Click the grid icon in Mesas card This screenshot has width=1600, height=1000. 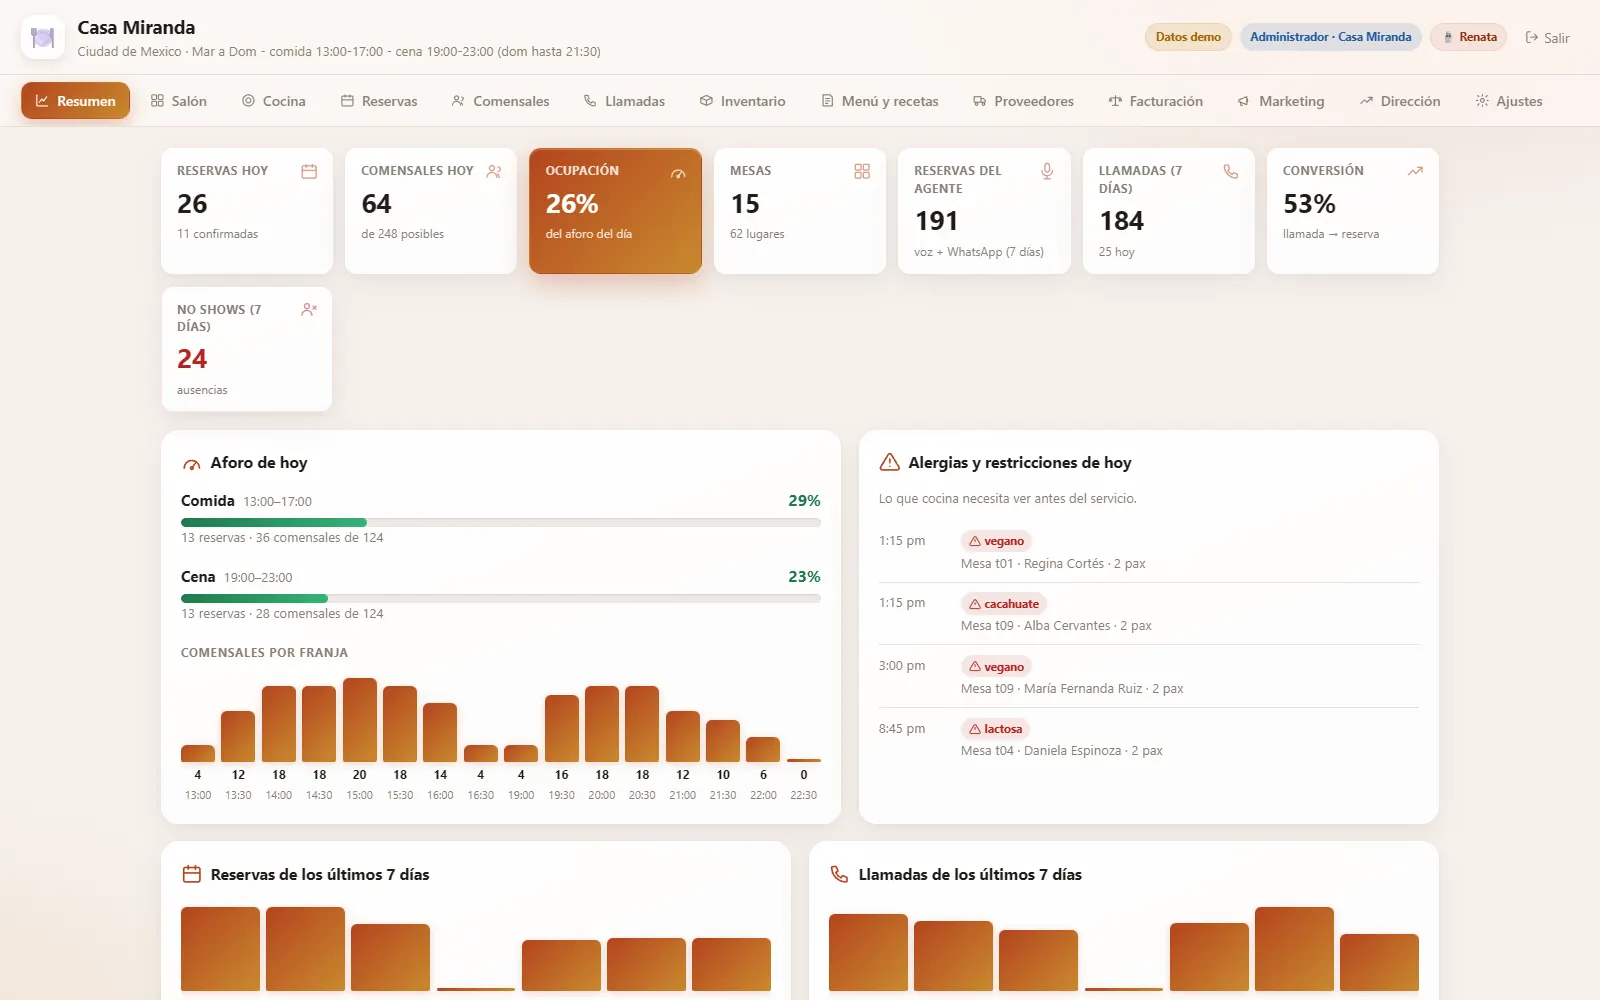point(862,171)
